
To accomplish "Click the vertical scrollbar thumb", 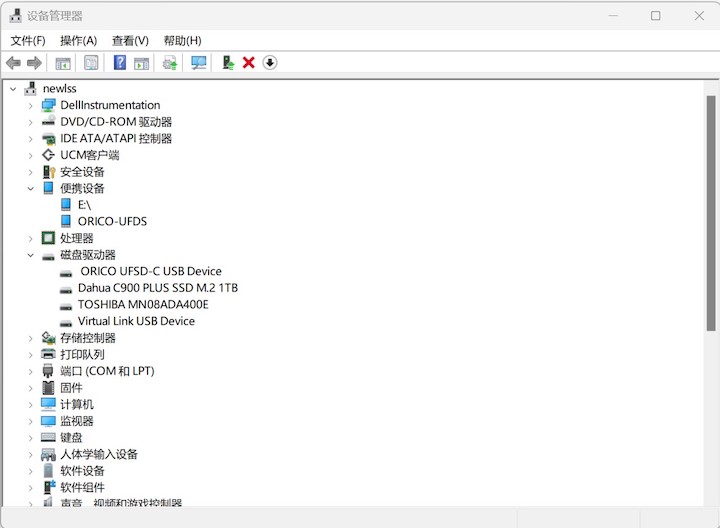I will click(x=711, y=210).
